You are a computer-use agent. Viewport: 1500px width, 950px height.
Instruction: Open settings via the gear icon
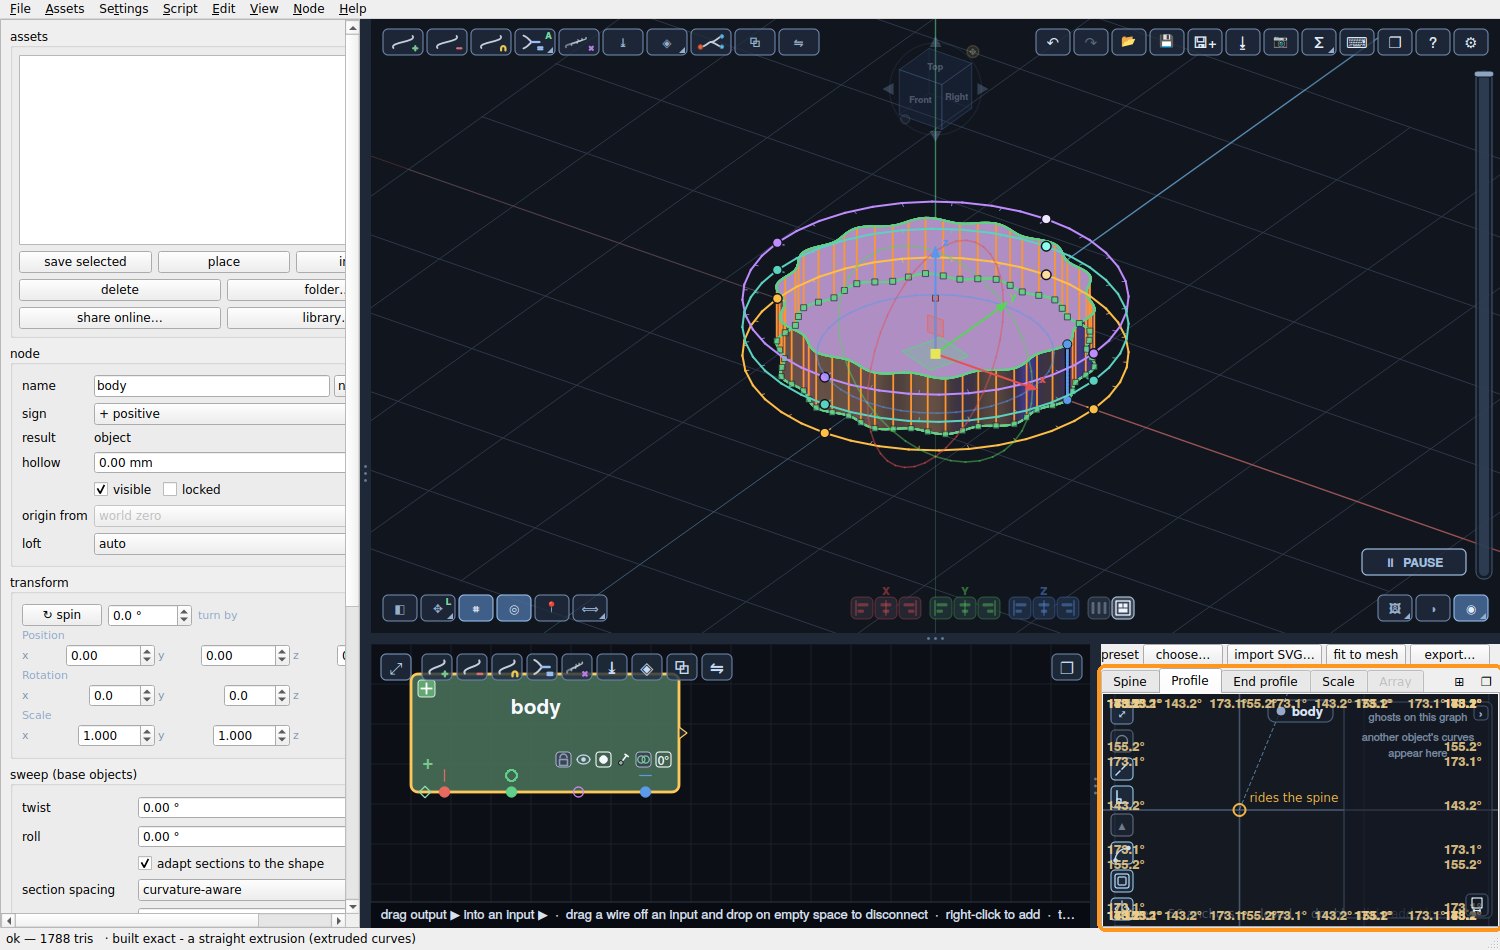(x=1470, y=42)
